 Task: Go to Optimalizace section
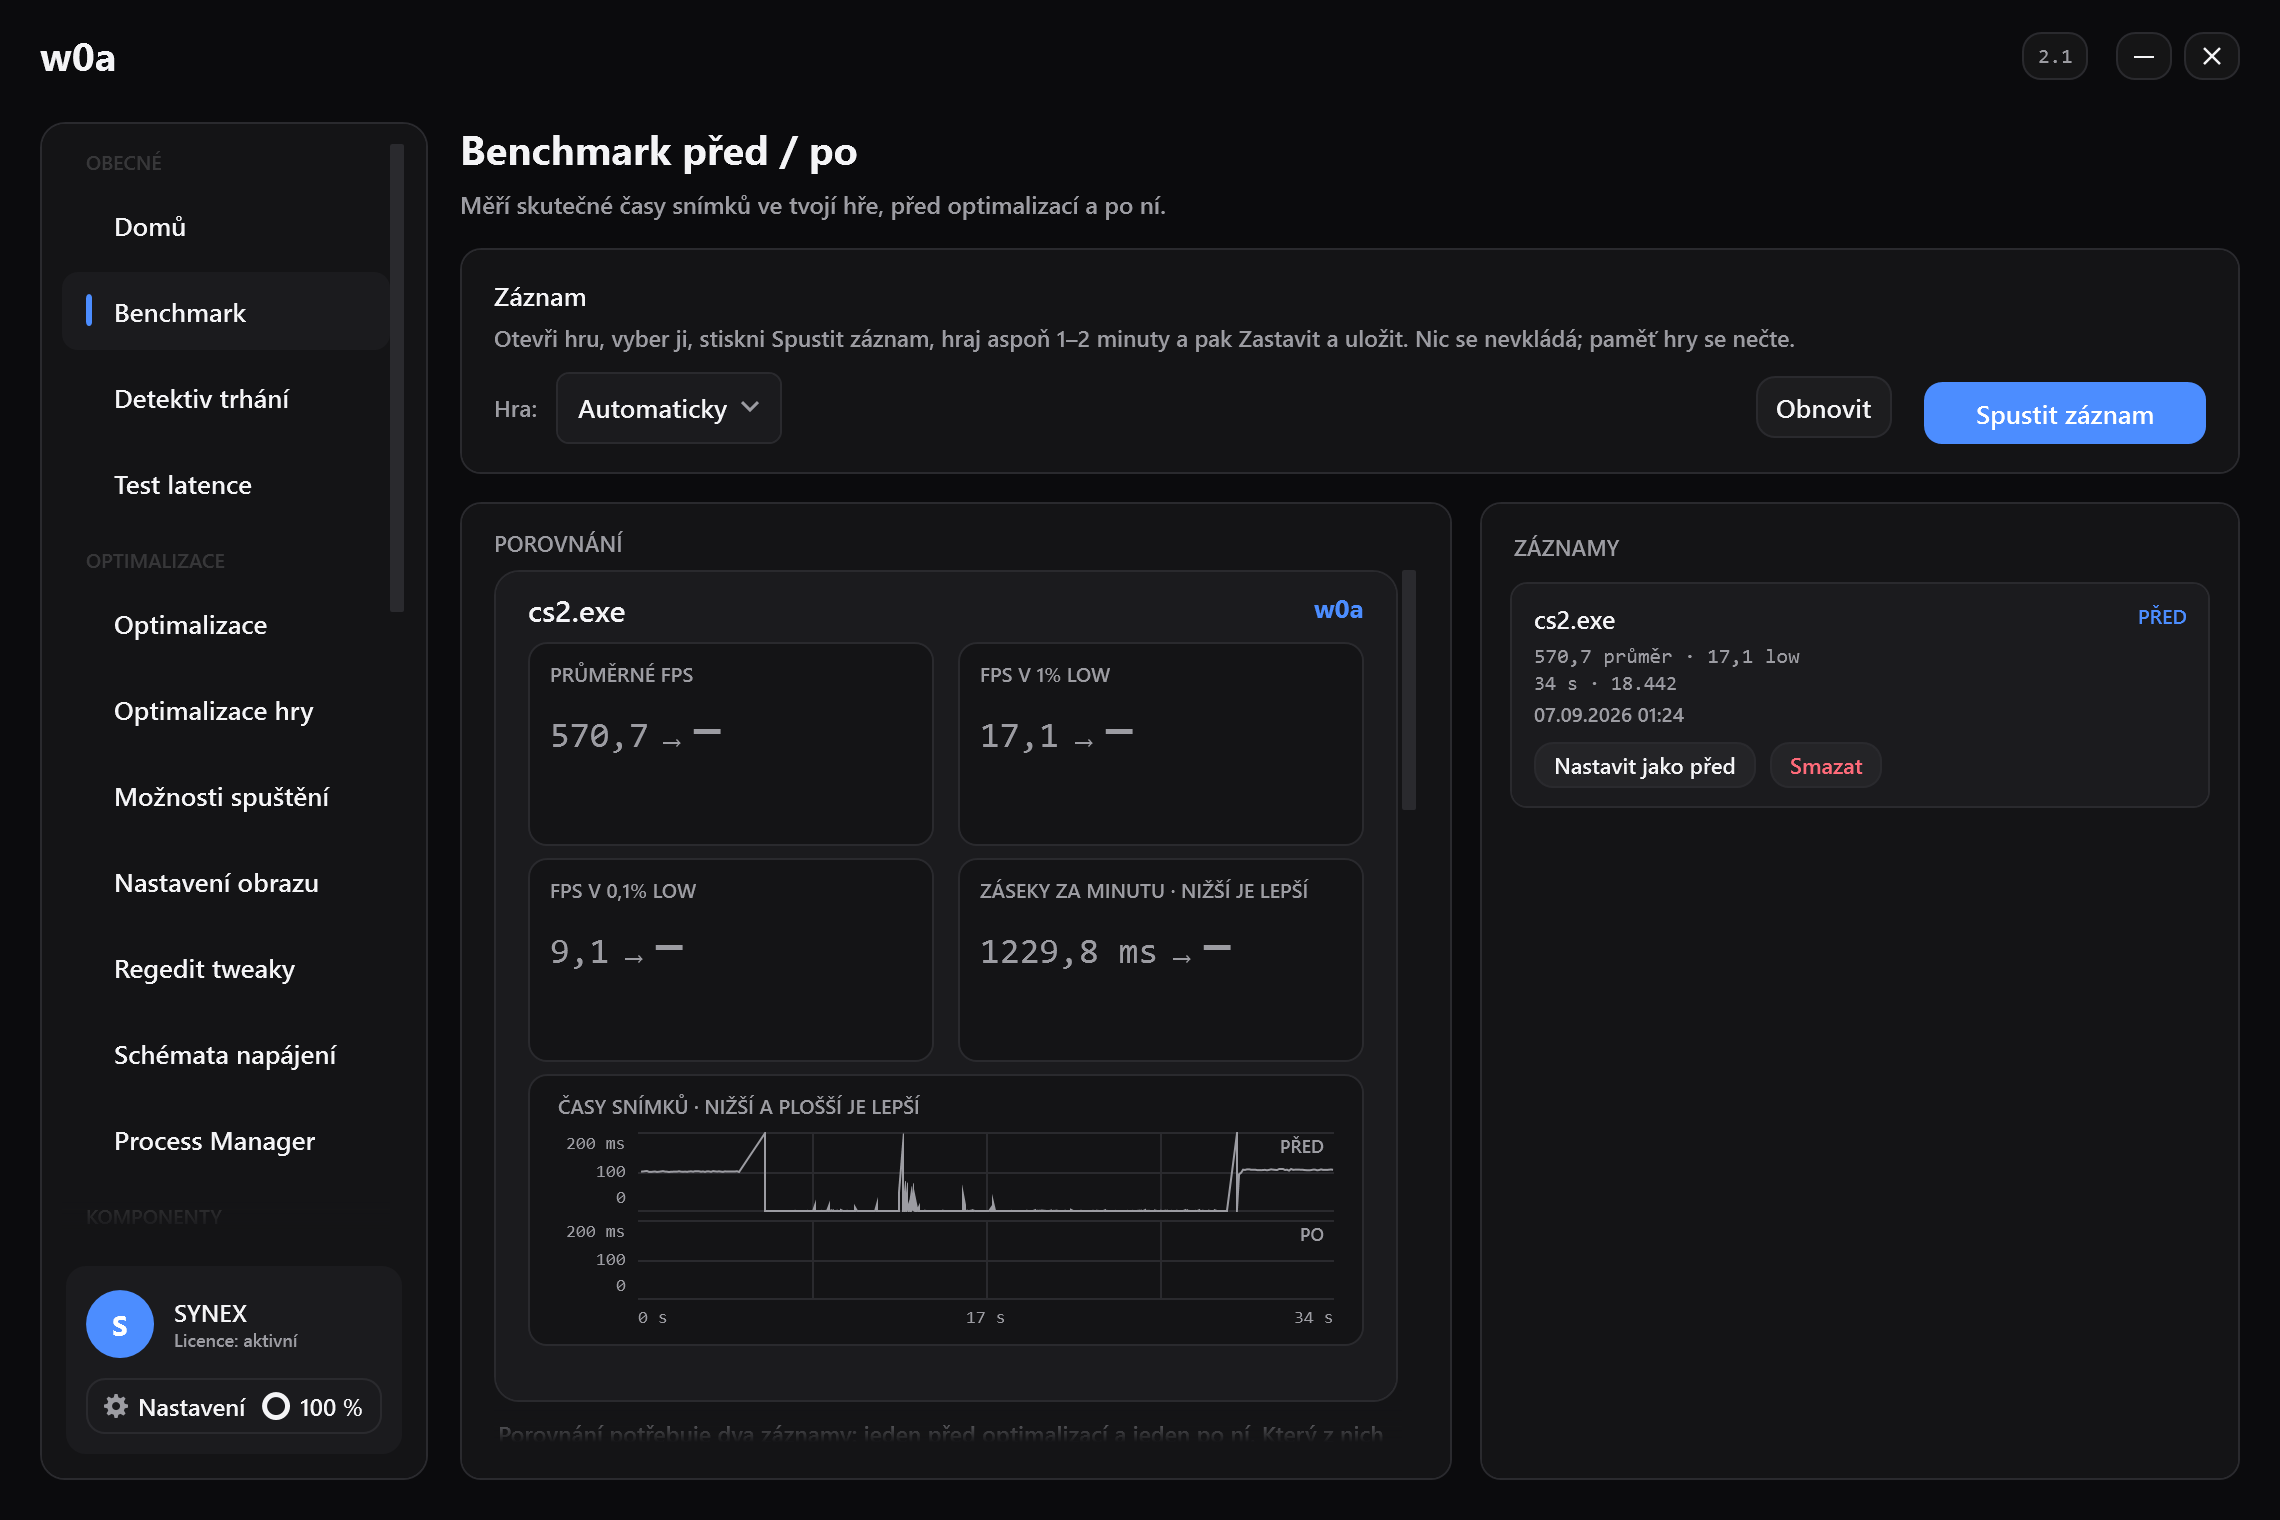coord(226,625)
